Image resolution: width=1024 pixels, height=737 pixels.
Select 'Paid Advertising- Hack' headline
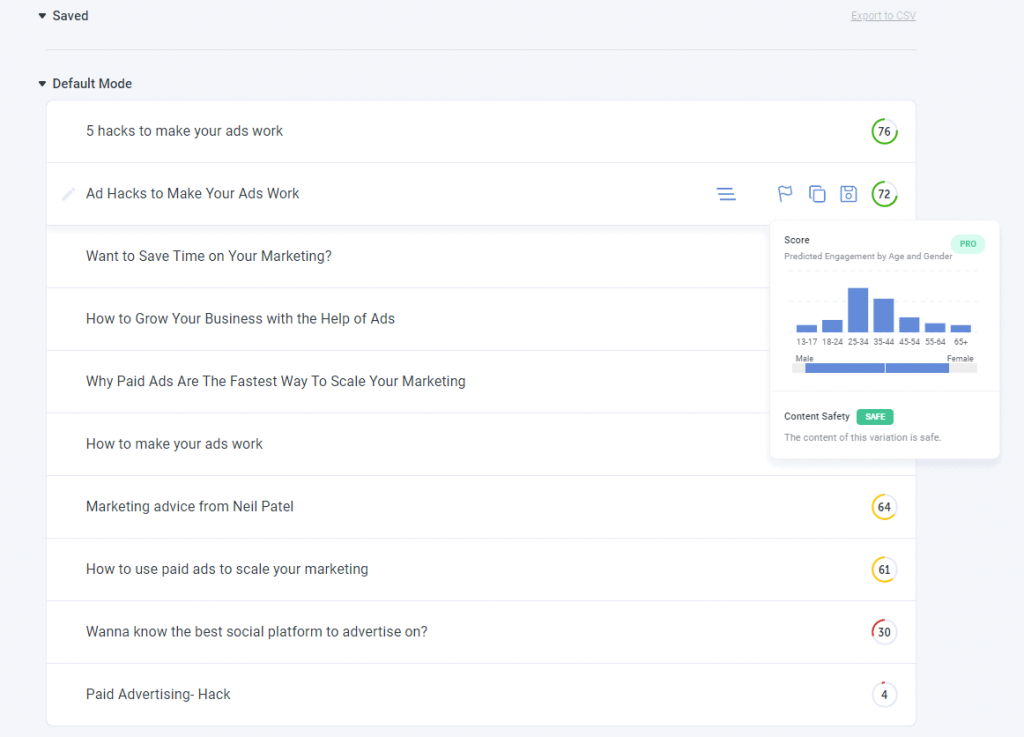(x=158, y=695)
